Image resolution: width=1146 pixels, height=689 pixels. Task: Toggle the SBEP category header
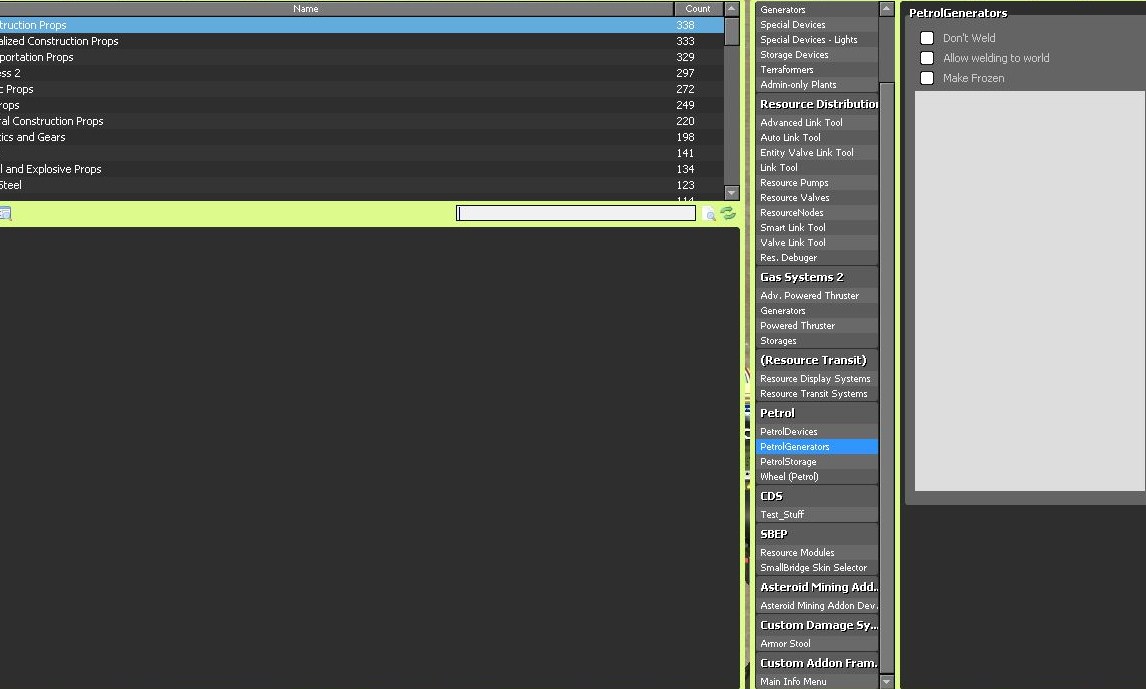[816, 534]
